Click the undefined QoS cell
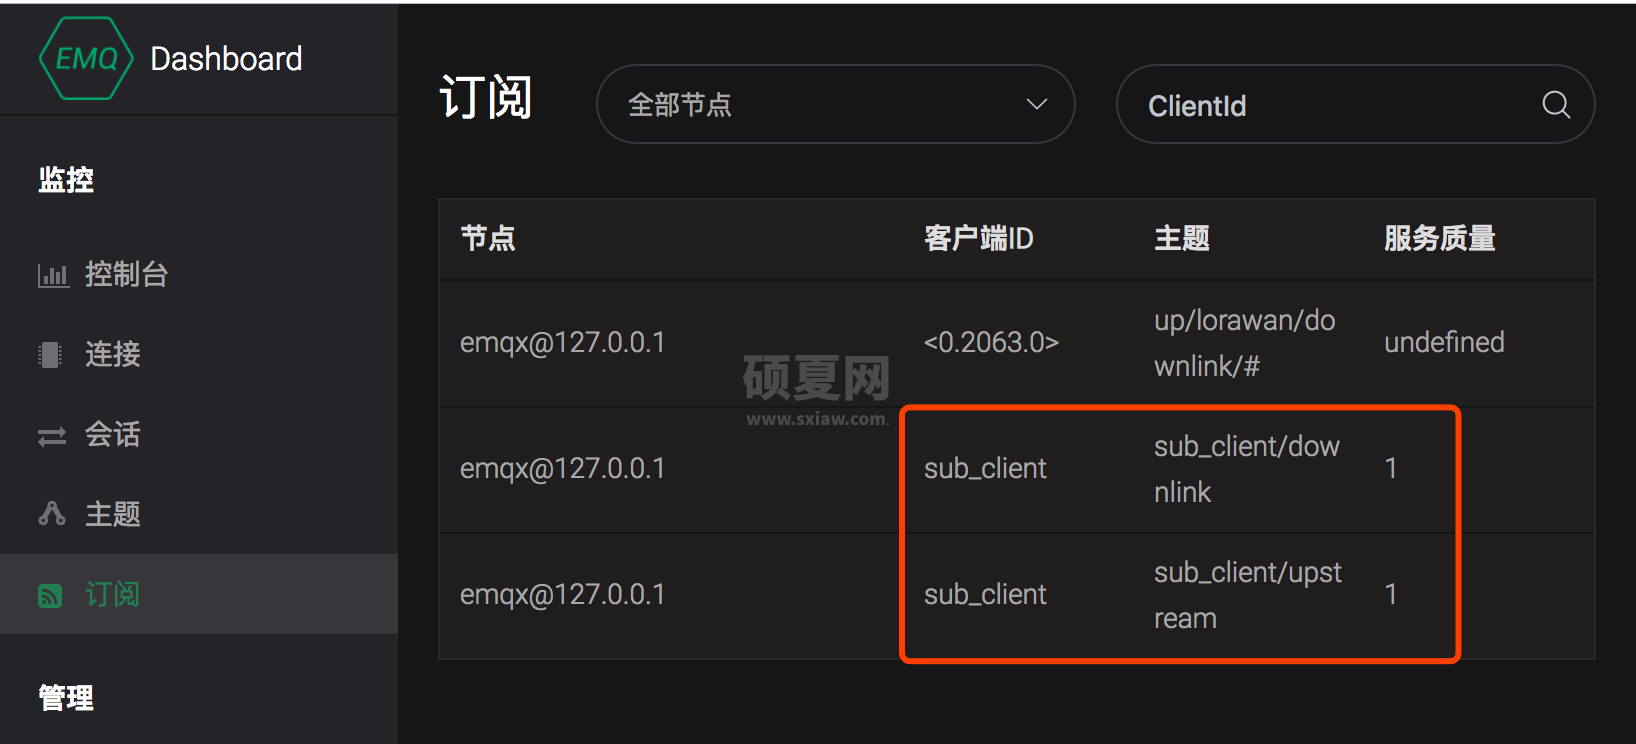Viewport: 1636px width, 744px height. [1444, 343]
